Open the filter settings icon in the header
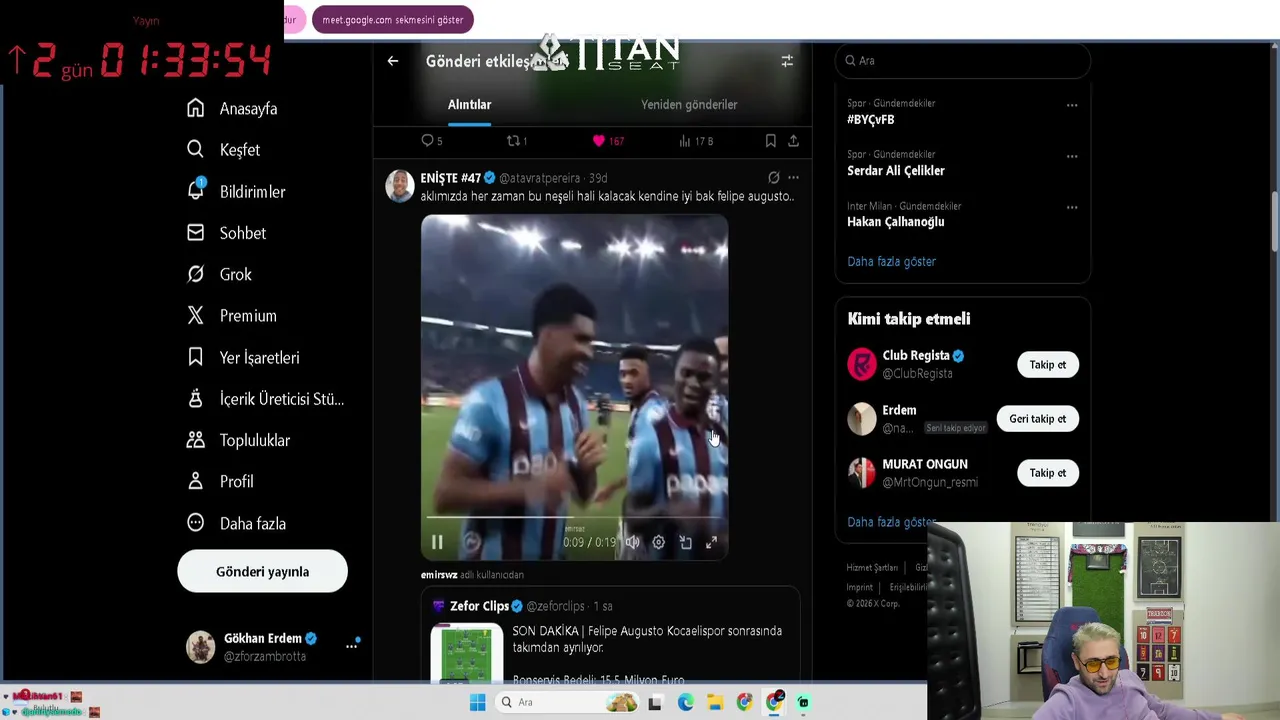Viewport: 1280px width, 720px height. click(x=787, y=61)
